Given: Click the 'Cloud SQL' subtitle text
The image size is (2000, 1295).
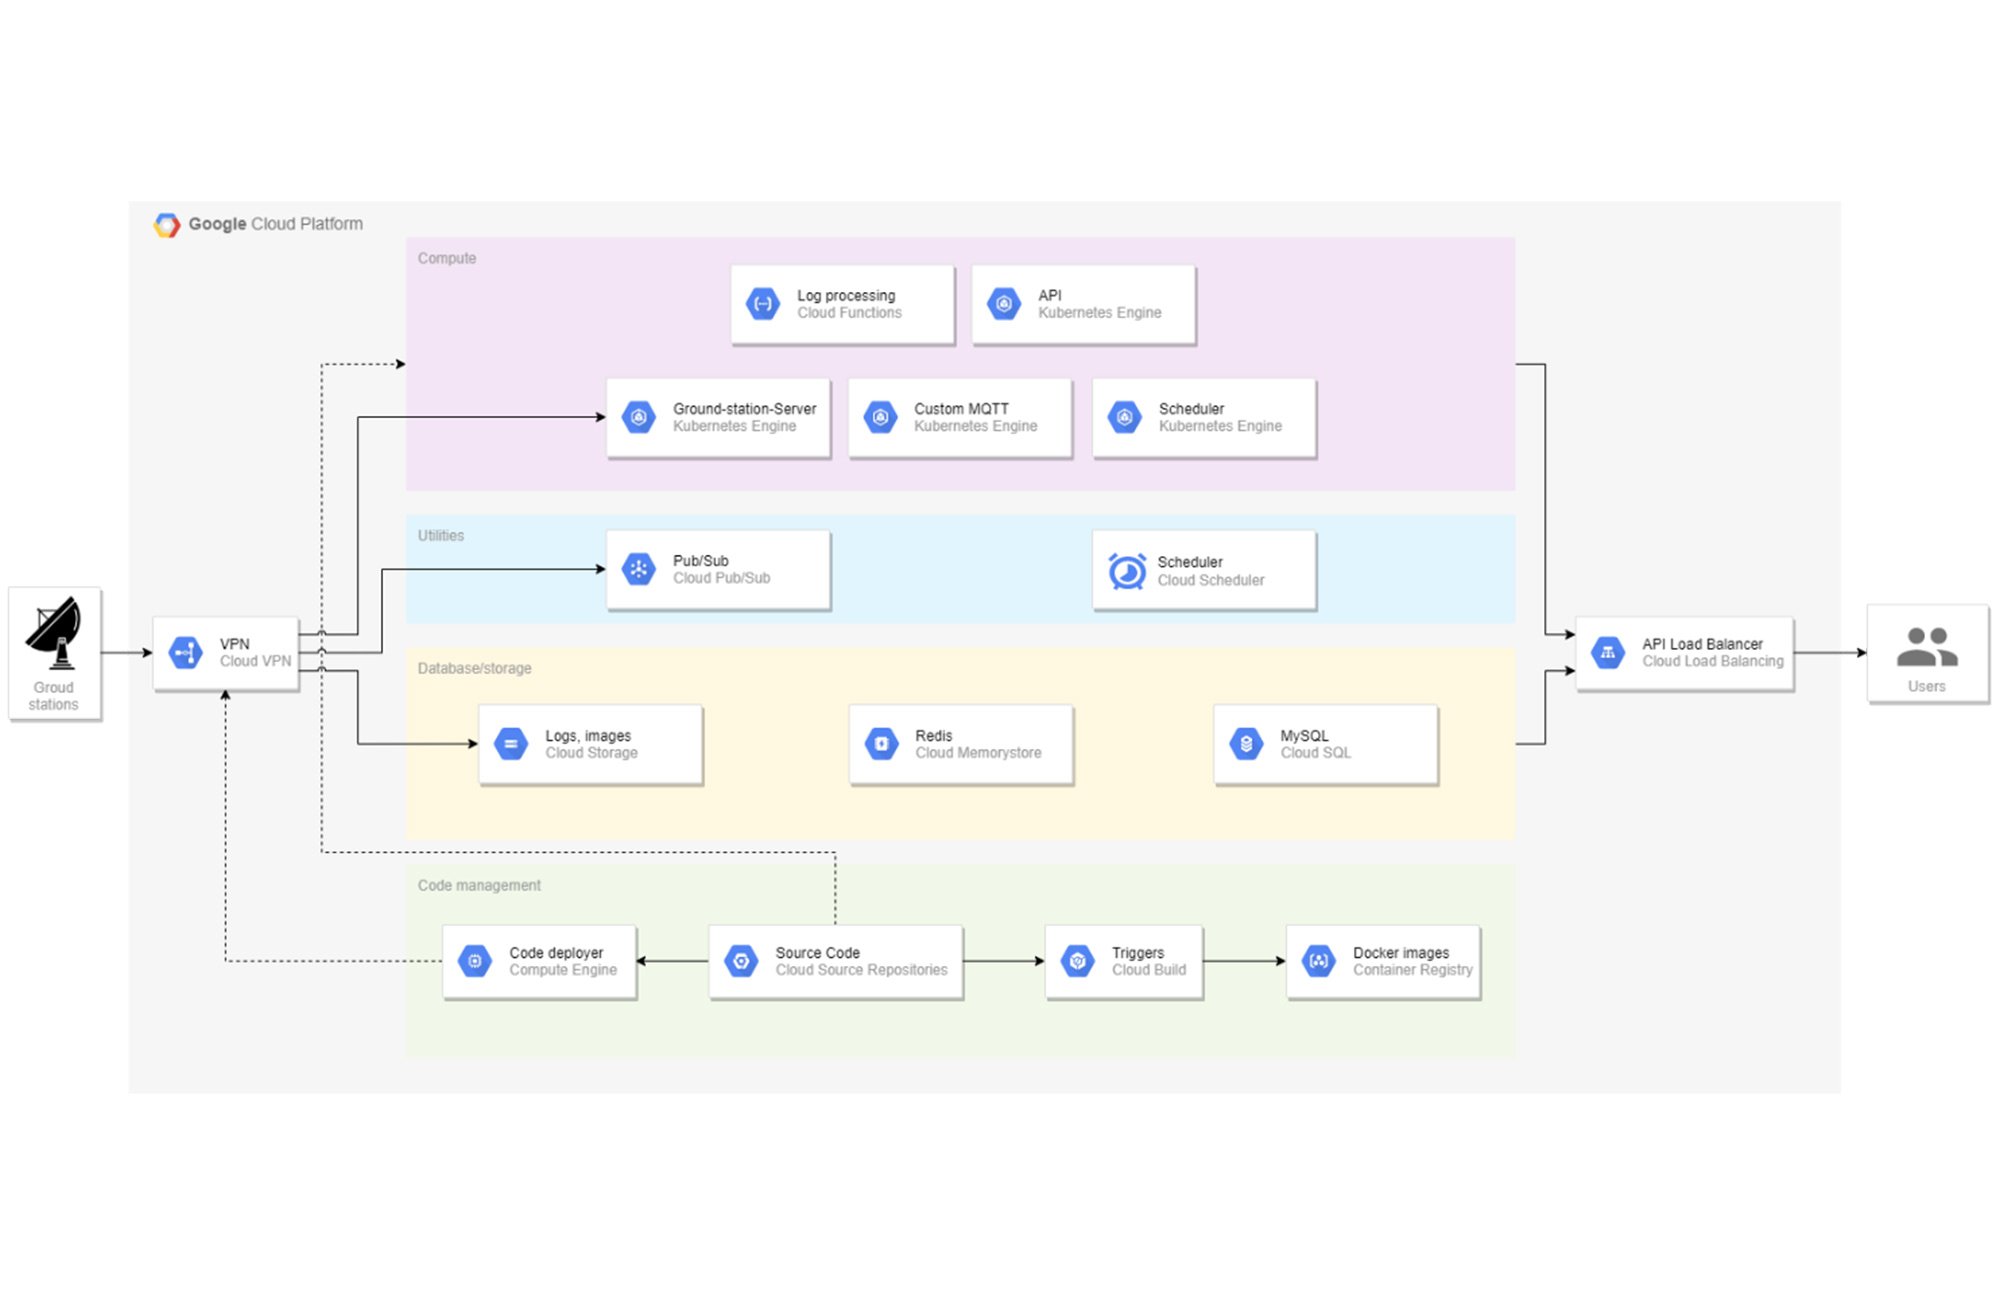Looking at the screenshot, I should point(1316,753).
